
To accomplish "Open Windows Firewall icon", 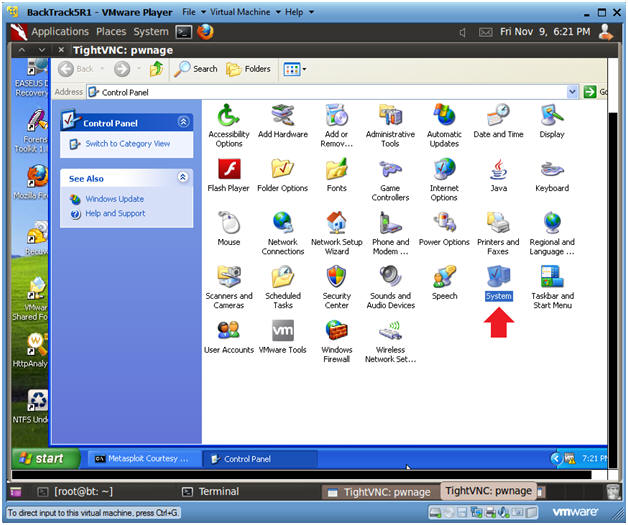I will (x=336, y=341).
